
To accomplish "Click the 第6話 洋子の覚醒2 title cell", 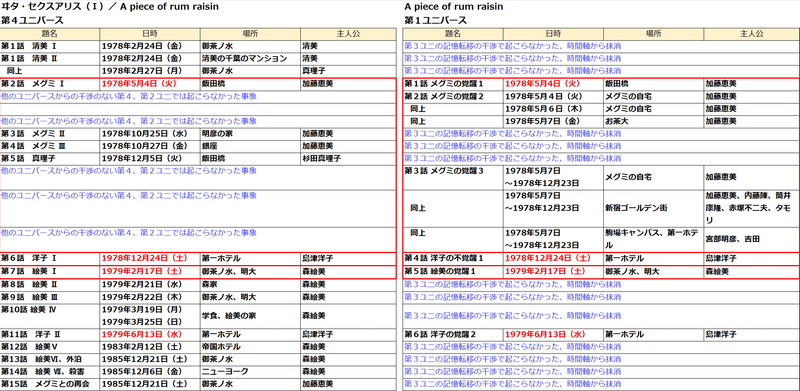I will tap(453, 335).
